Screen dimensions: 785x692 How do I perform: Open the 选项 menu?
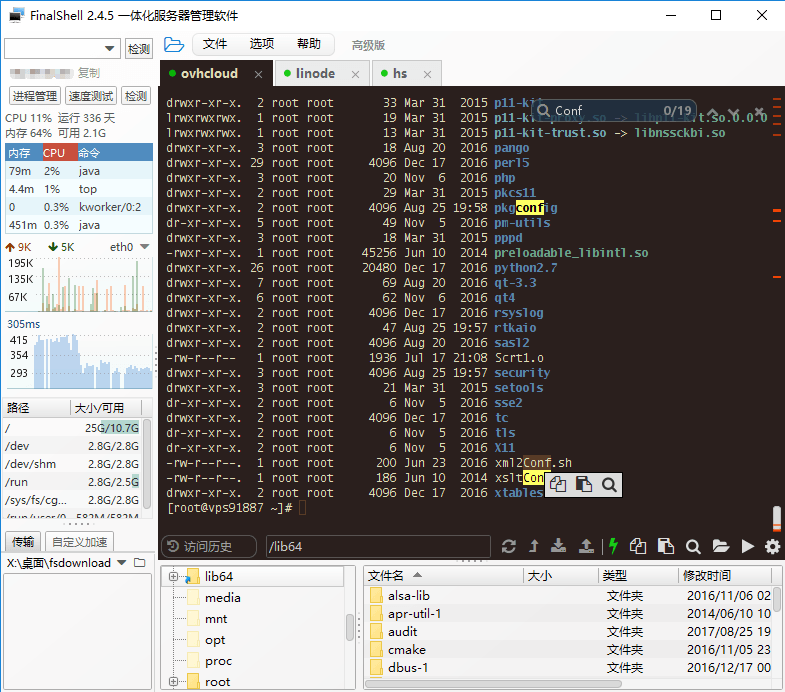click(262, 44)
